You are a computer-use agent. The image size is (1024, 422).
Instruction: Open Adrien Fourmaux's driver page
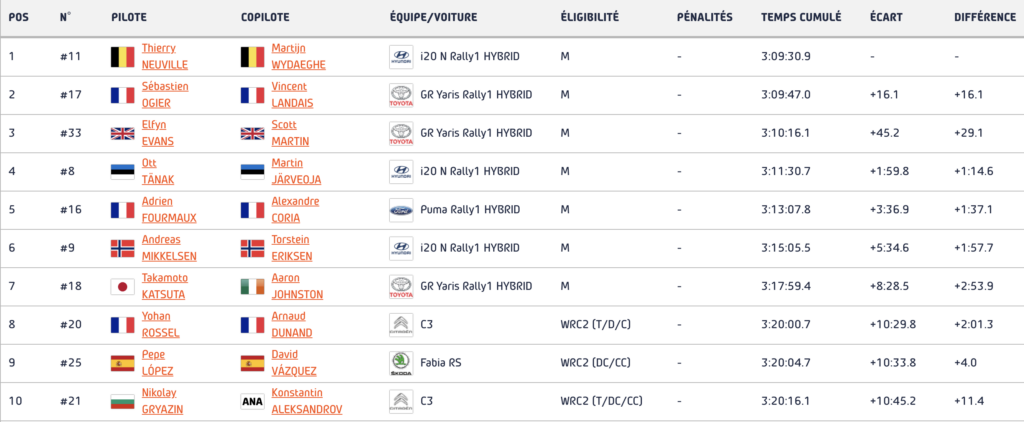166,210
